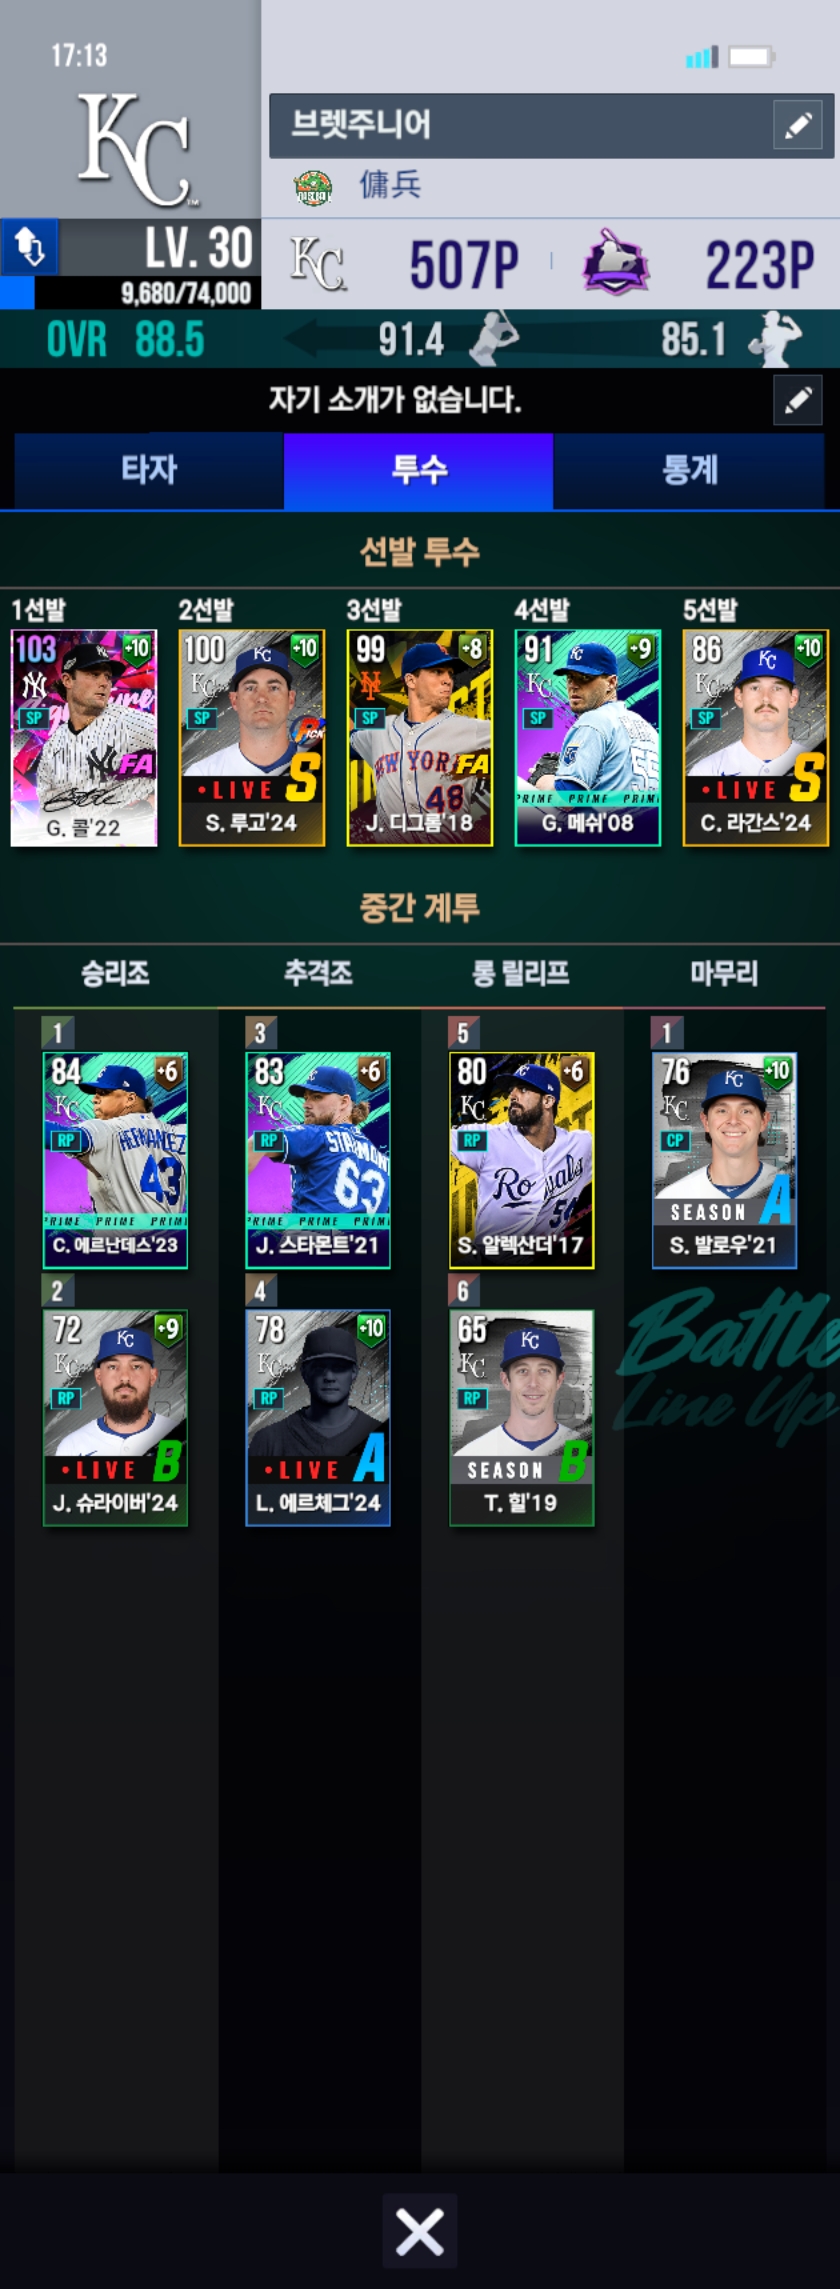This screenshot has width=840, height=2289.
Task: Close the lineup screen with the X
Action: 420,2231
